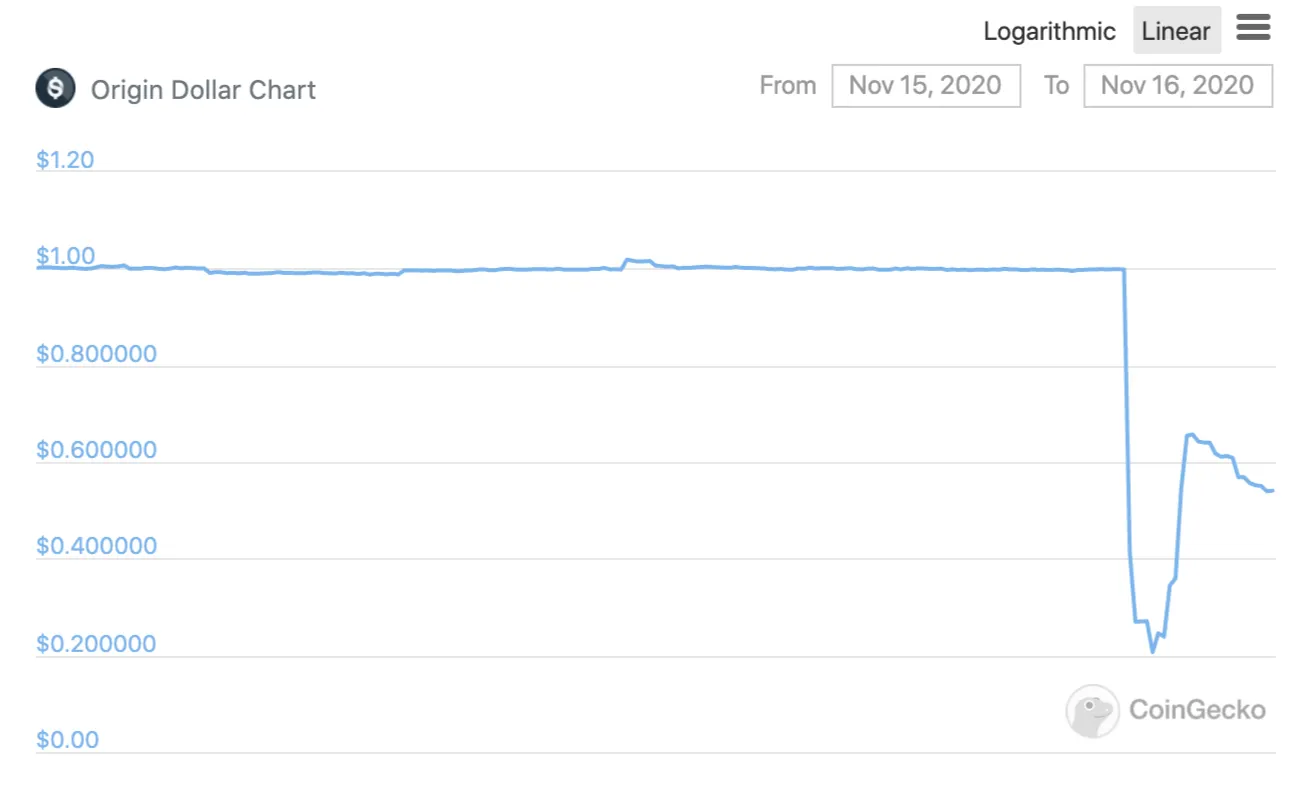Click the $0.600000 axis label
Viewport: 1309px width, 805px height.
[x=96, y=450]
